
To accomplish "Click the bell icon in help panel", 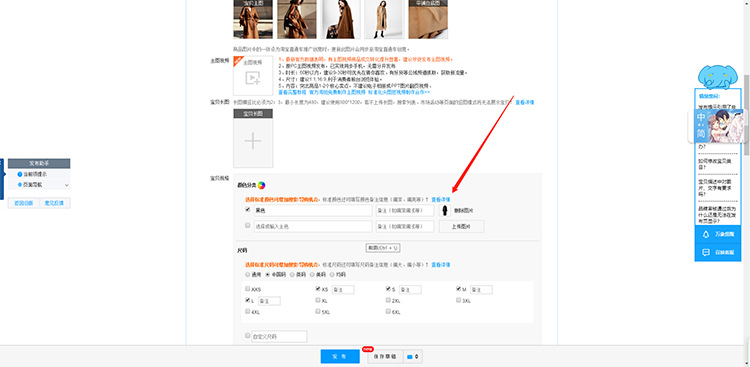I will click(x=706, y=234).
